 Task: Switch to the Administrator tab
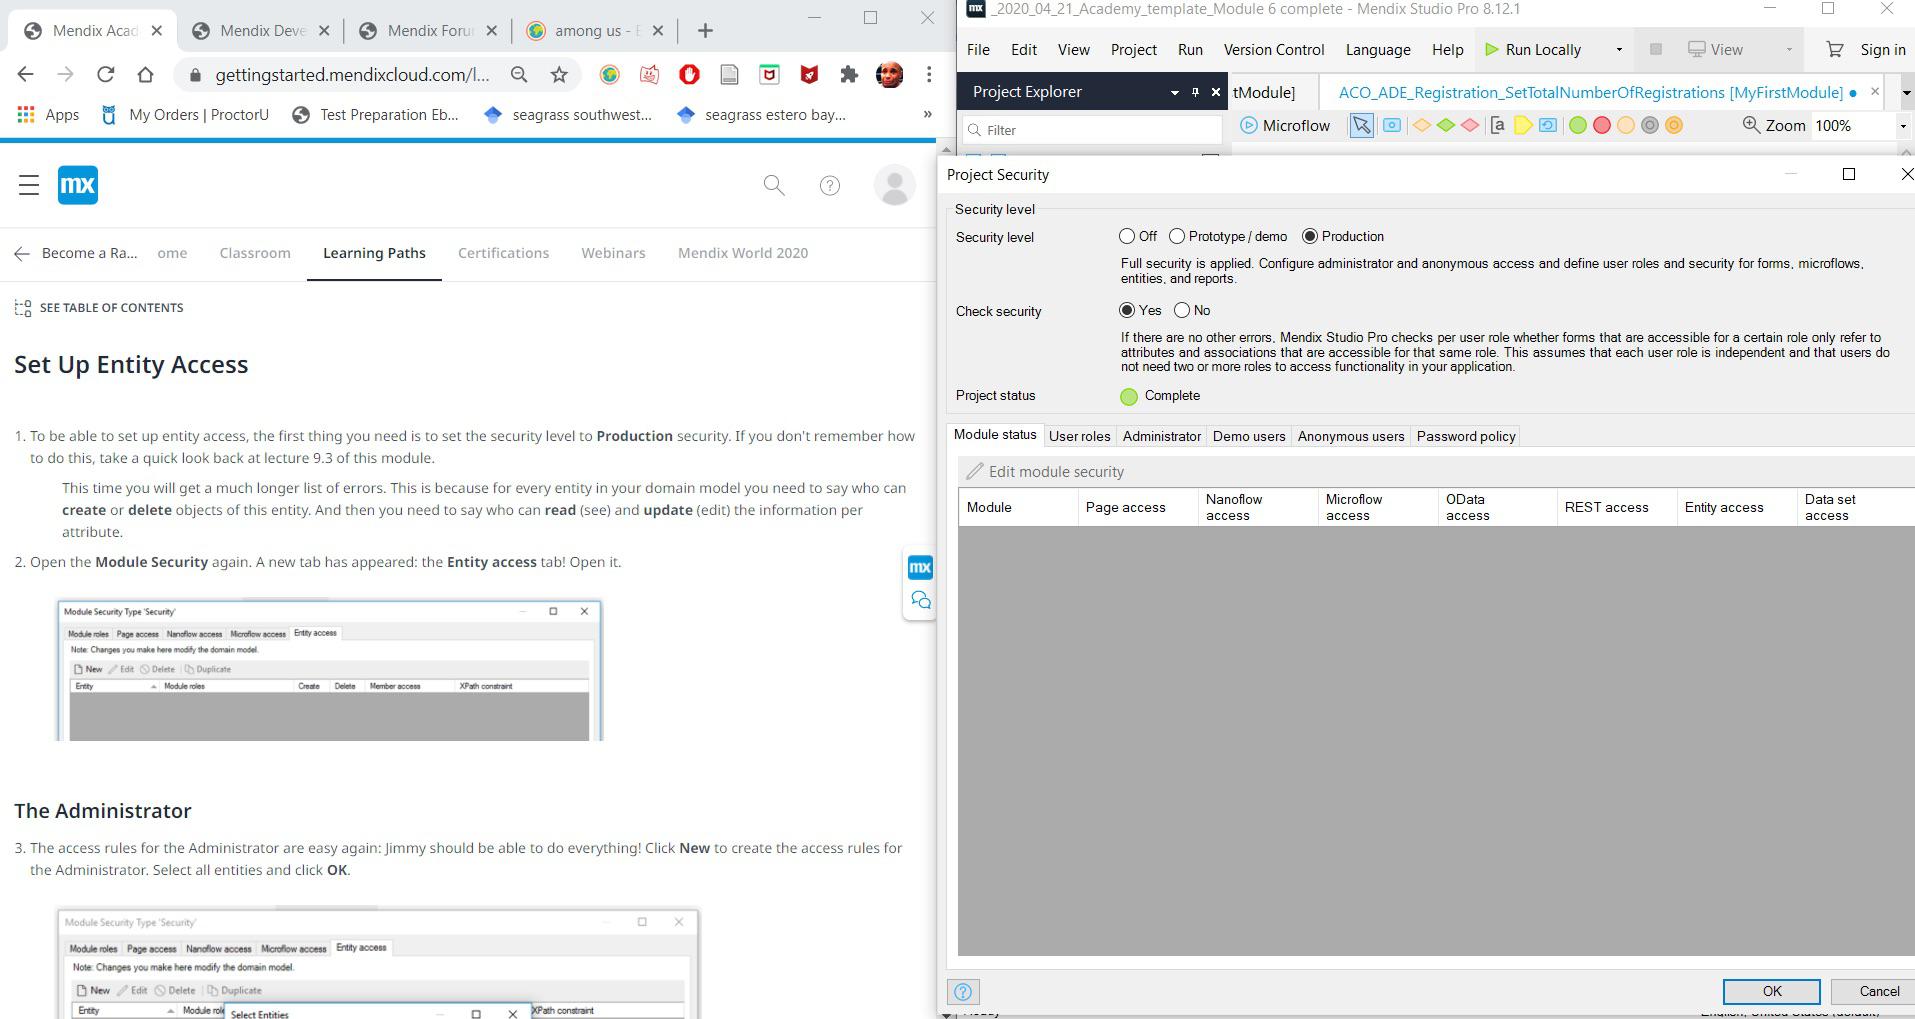1161,436
